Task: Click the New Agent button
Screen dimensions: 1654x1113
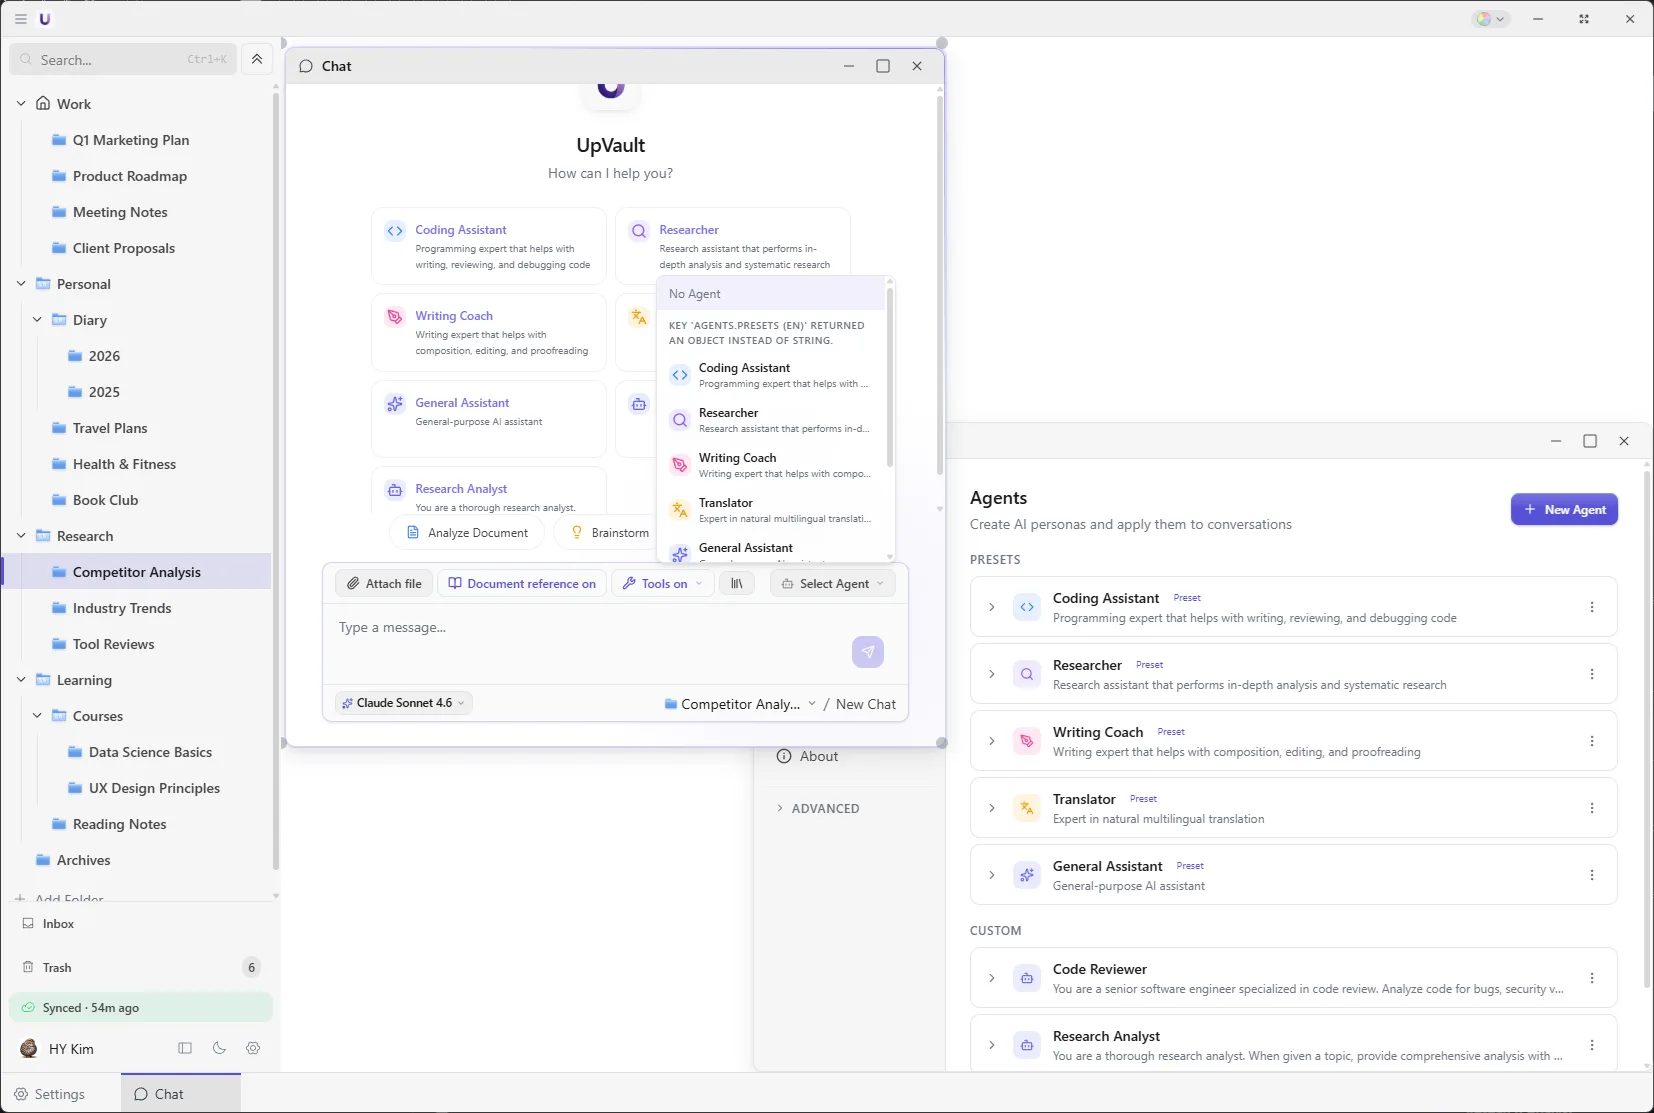Action: click(1563, 509)
